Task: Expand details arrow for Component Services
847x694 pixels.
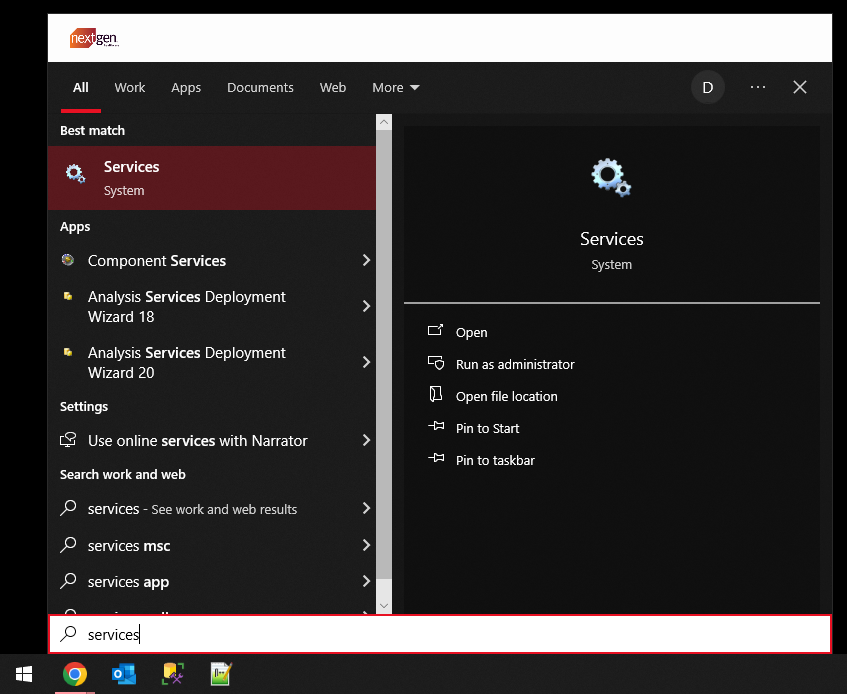Action: [366, 260]
